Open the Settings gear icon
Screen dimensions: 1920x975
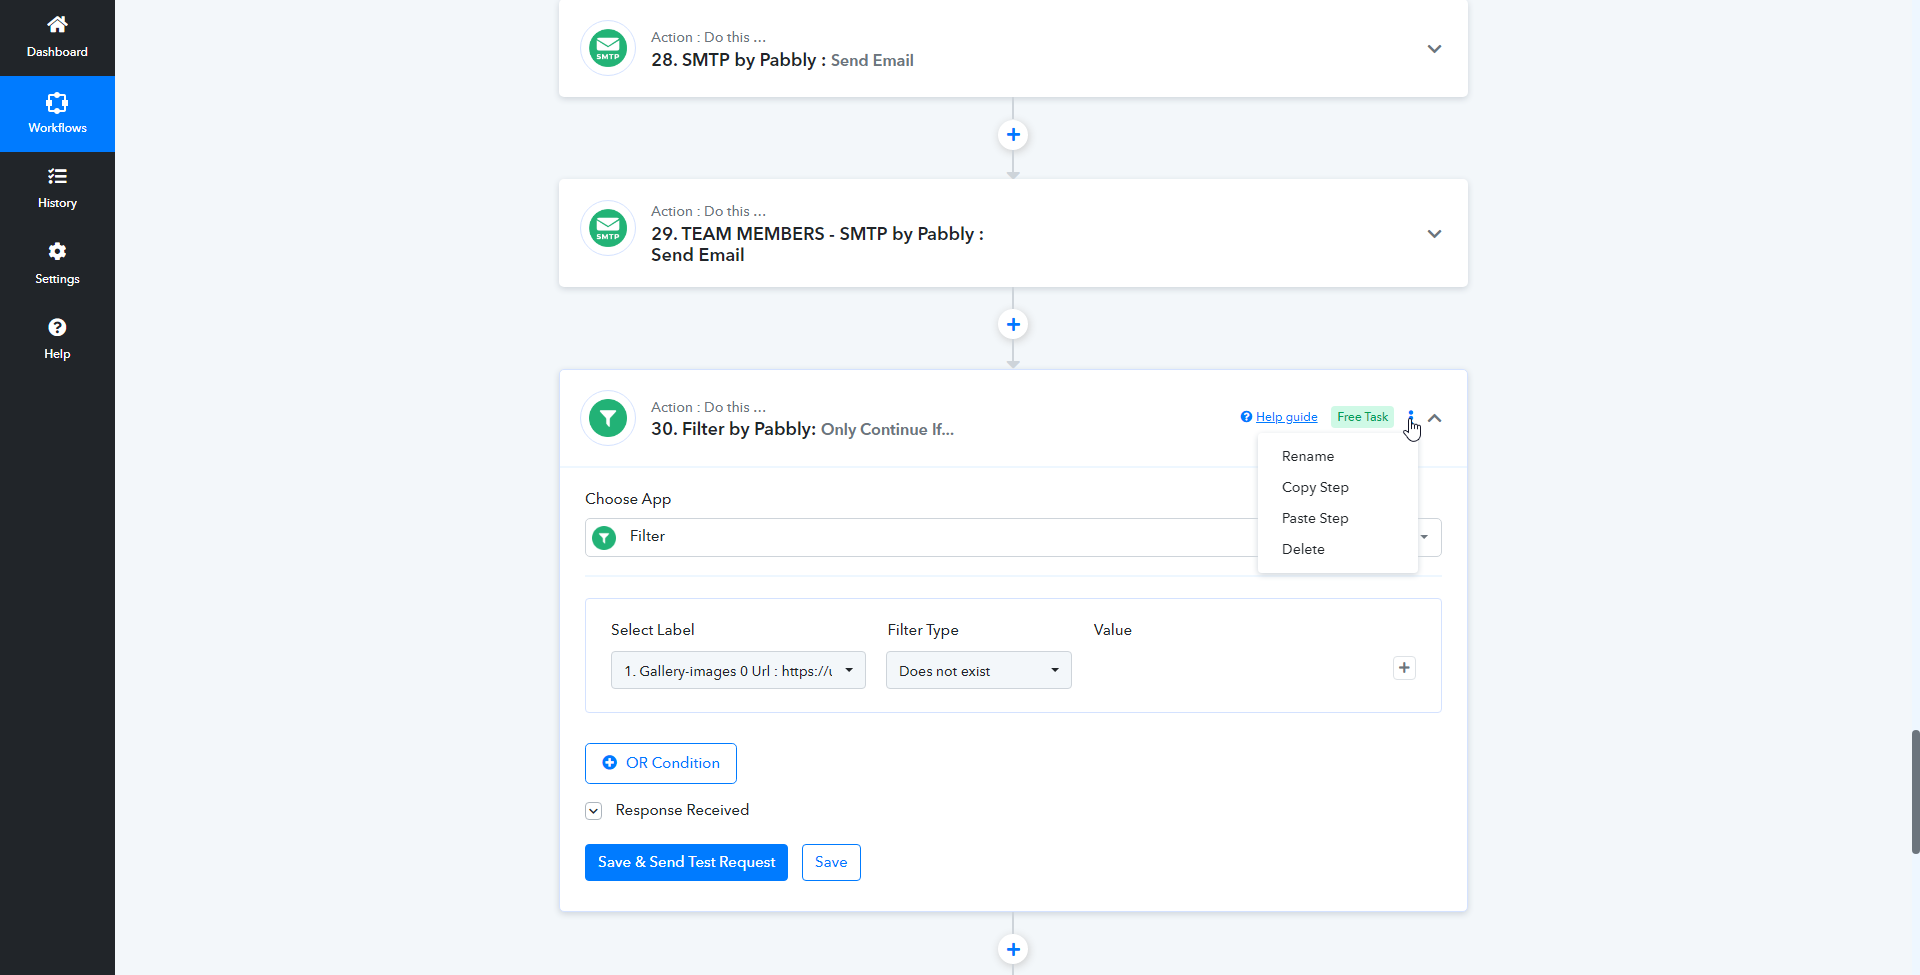[x=57, y=251]
